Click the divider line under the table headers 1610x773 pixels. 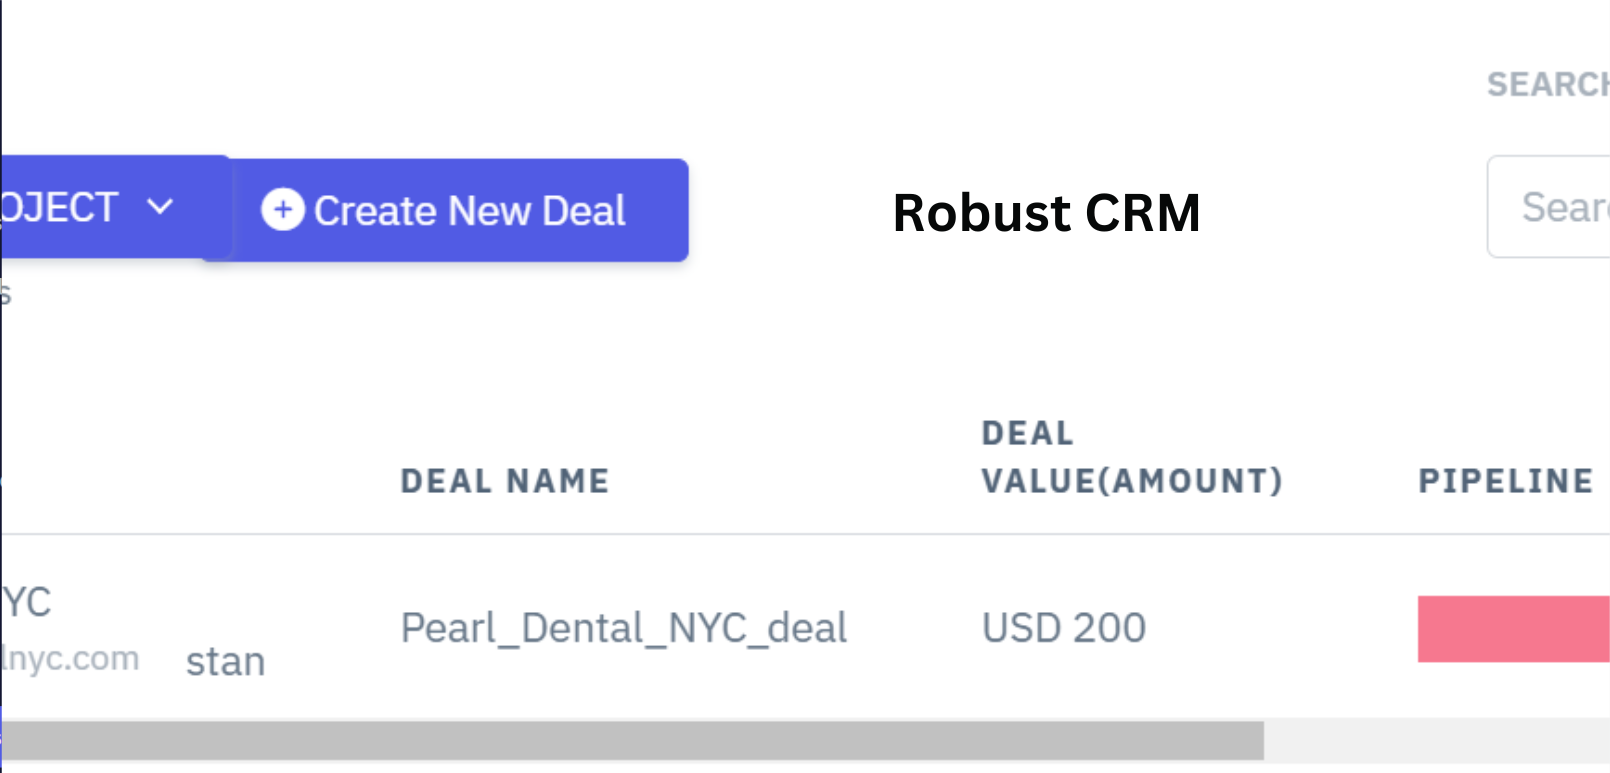click(x=800, y=534)
